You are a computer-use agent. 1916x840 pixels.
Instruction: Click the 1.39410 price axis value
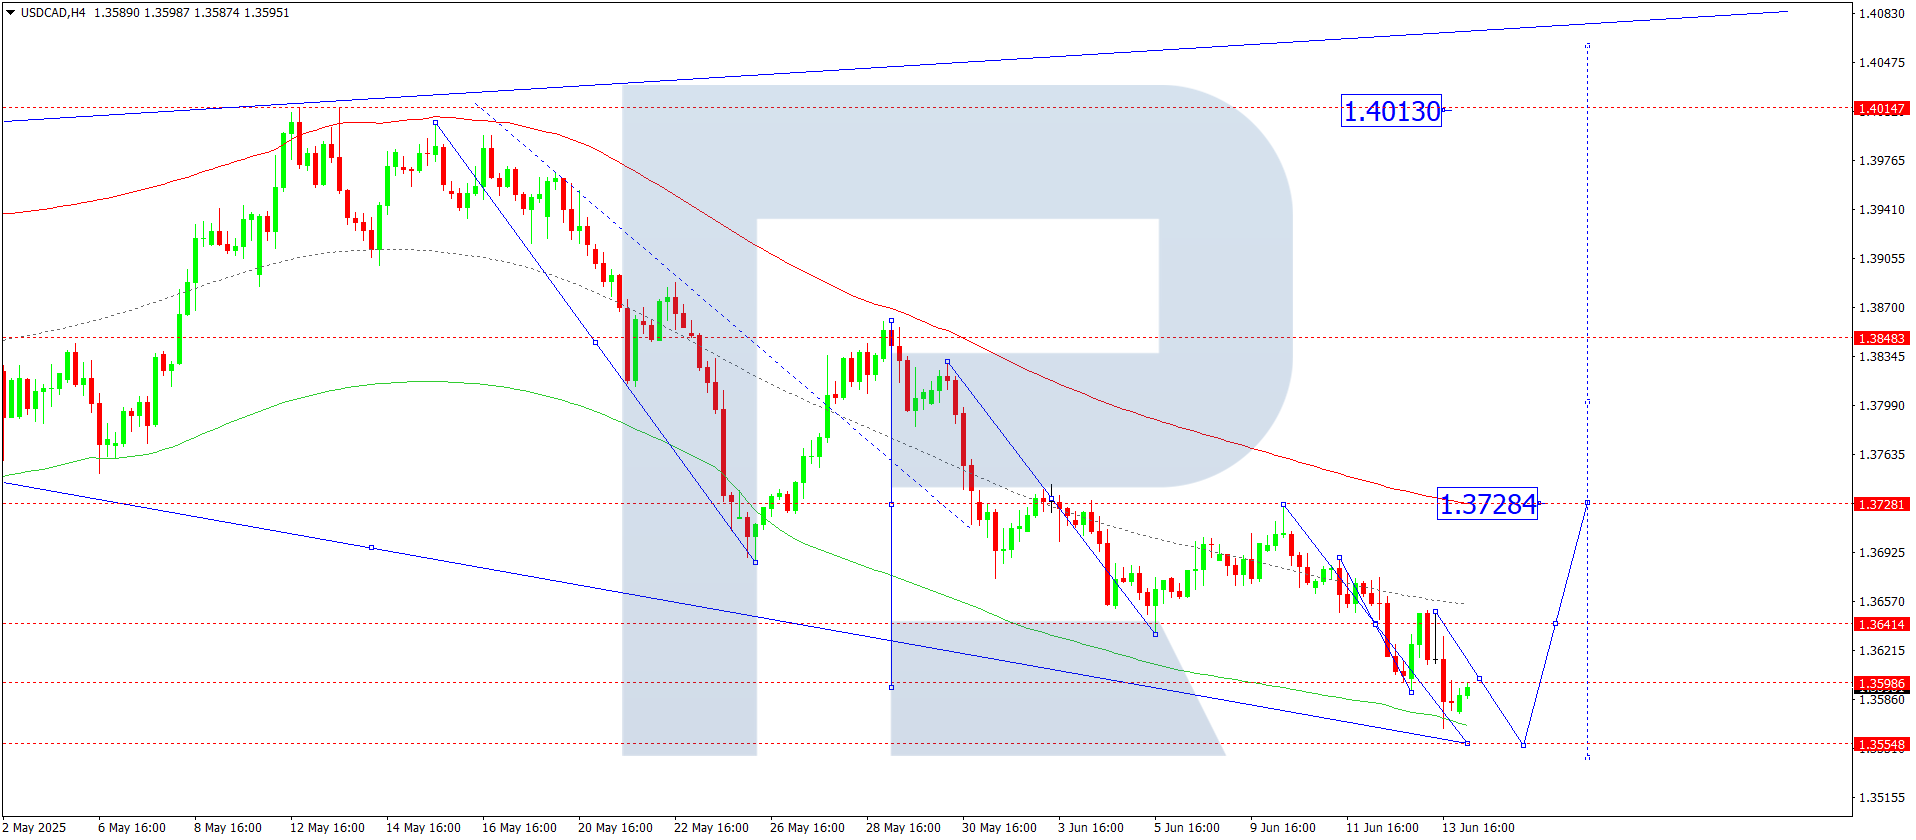(x=1881, y=209)
